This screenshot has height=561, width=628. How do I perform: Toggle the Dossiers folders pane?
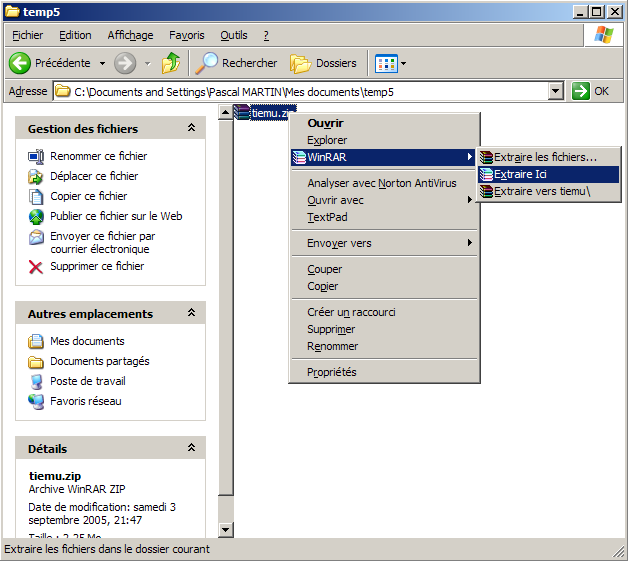point(323,63)
